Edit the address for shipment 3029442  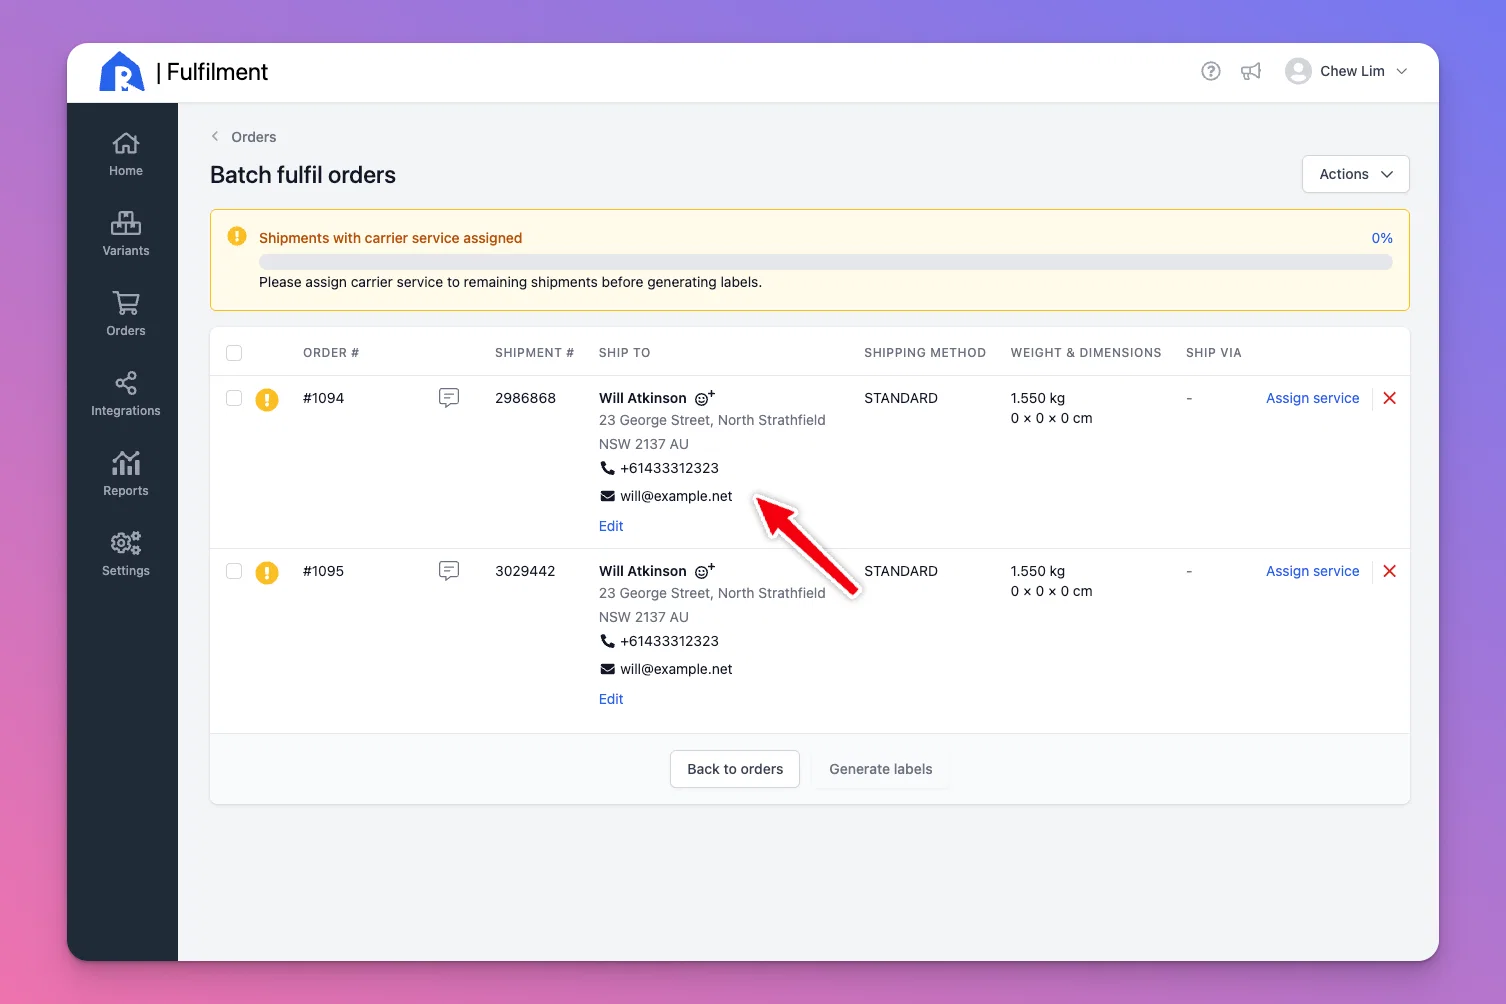tap(611, 699)
